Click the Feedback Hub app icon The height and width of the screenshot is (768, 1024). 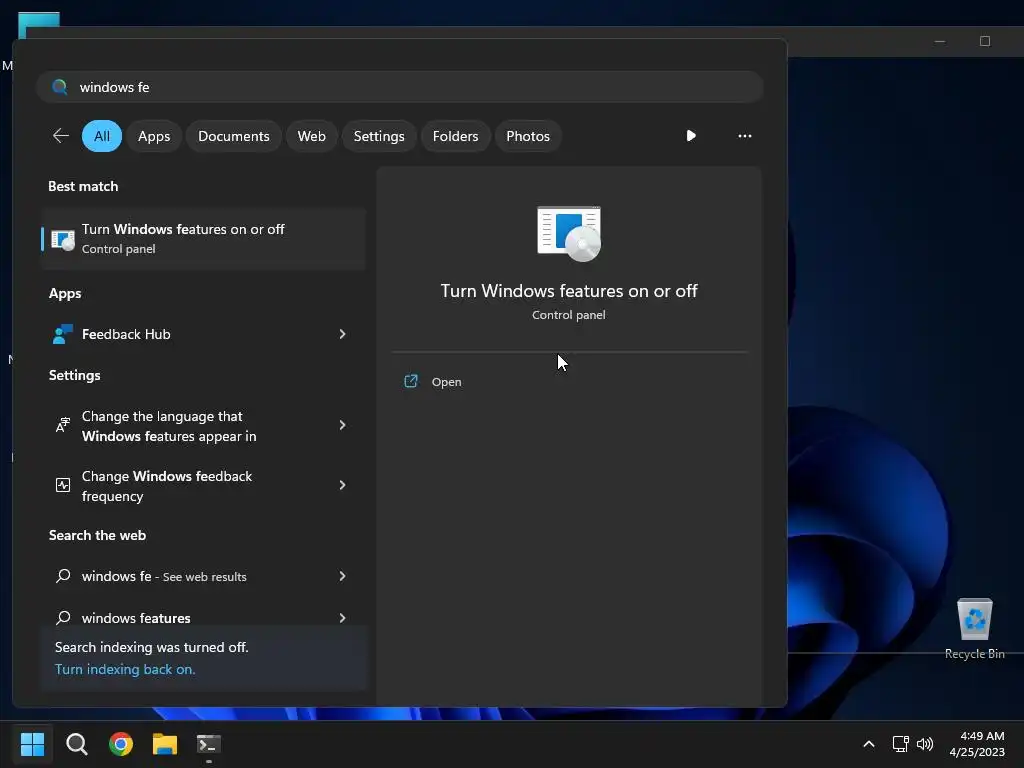click(x=63, y=334)
